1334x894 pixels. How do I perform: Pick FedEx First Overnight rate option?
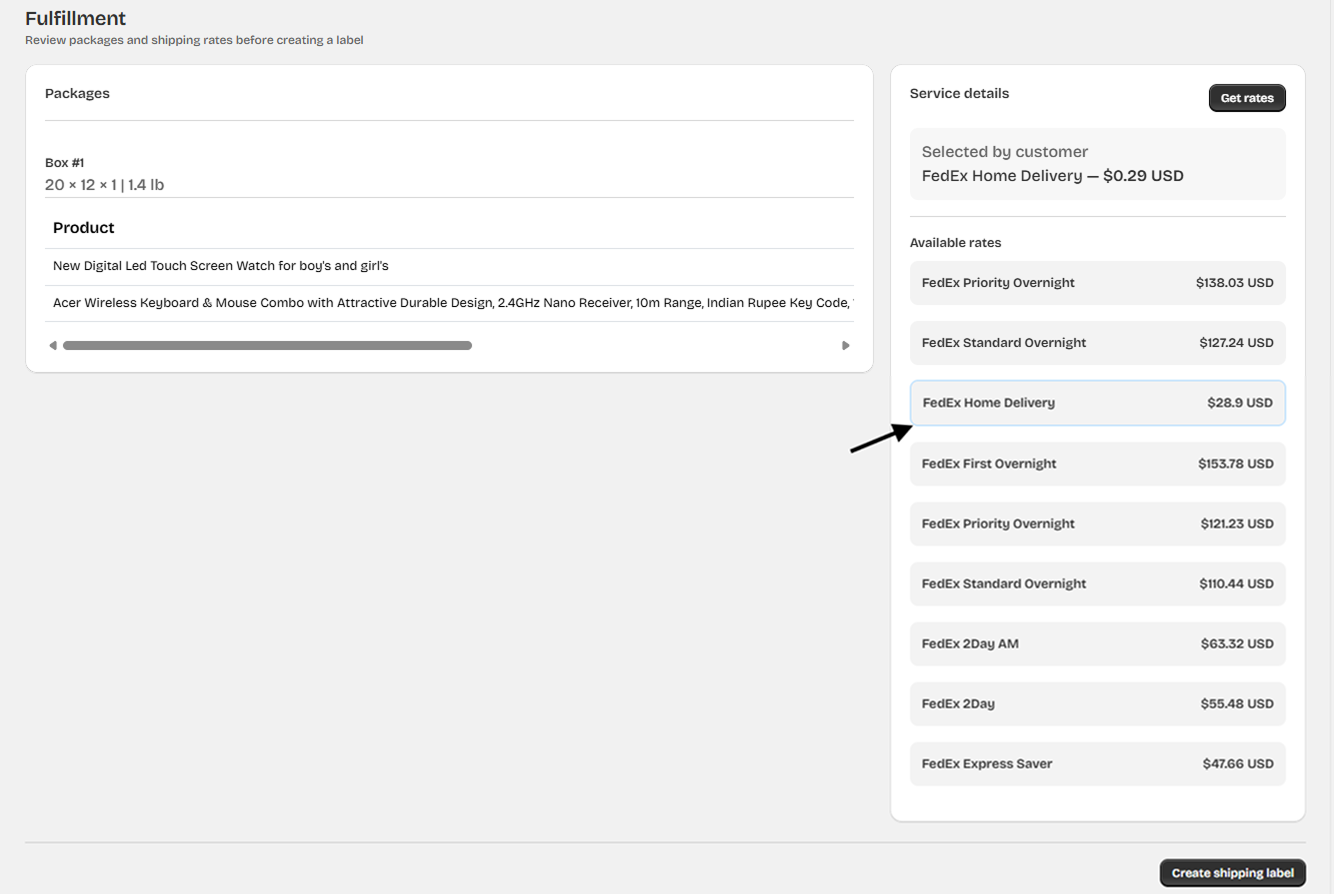coord(1097,464)
